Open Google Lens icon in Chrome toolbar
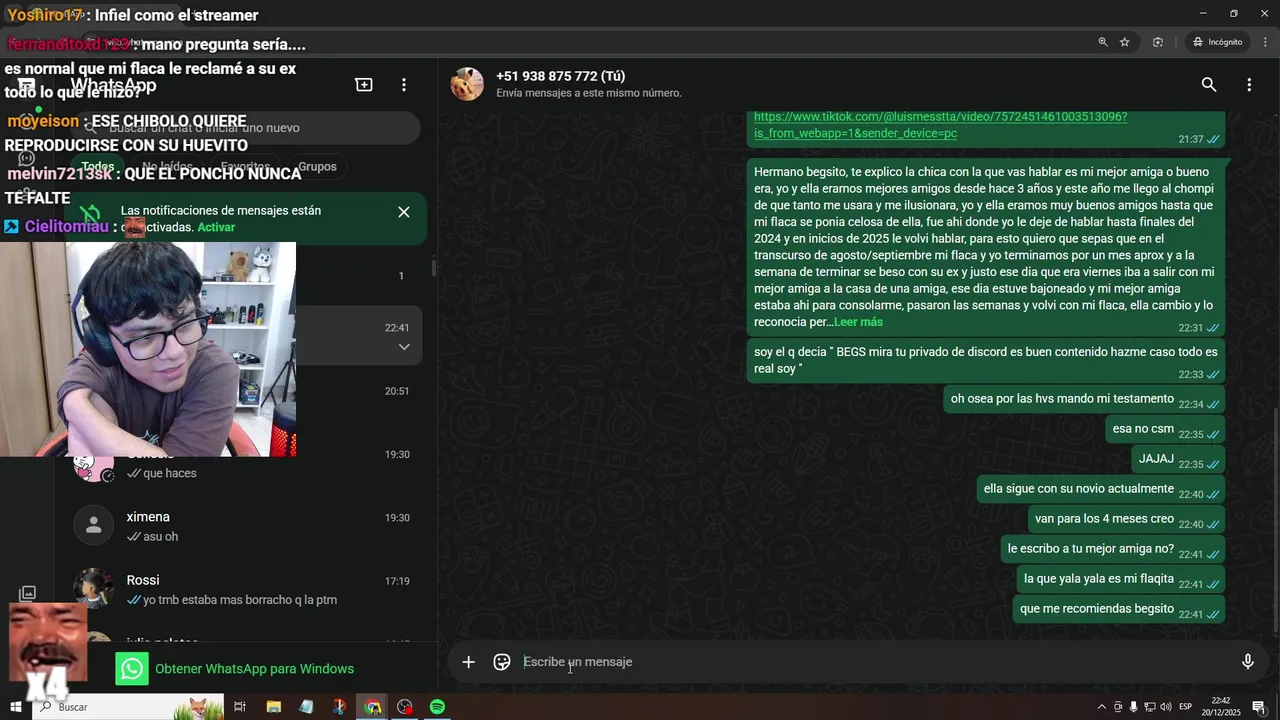Image resolution: width=1280 pixels, height=720 pixels. pos(1158,42)
